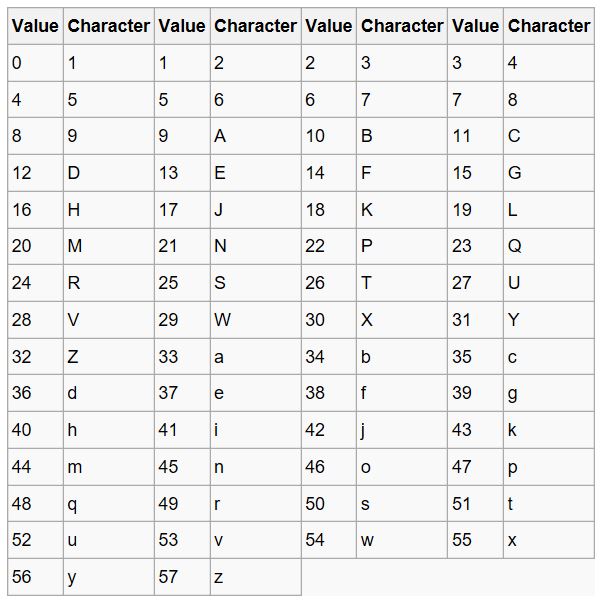Click the lowercase character a cell
Screen dimensions: 606x607
click(255, 356)
